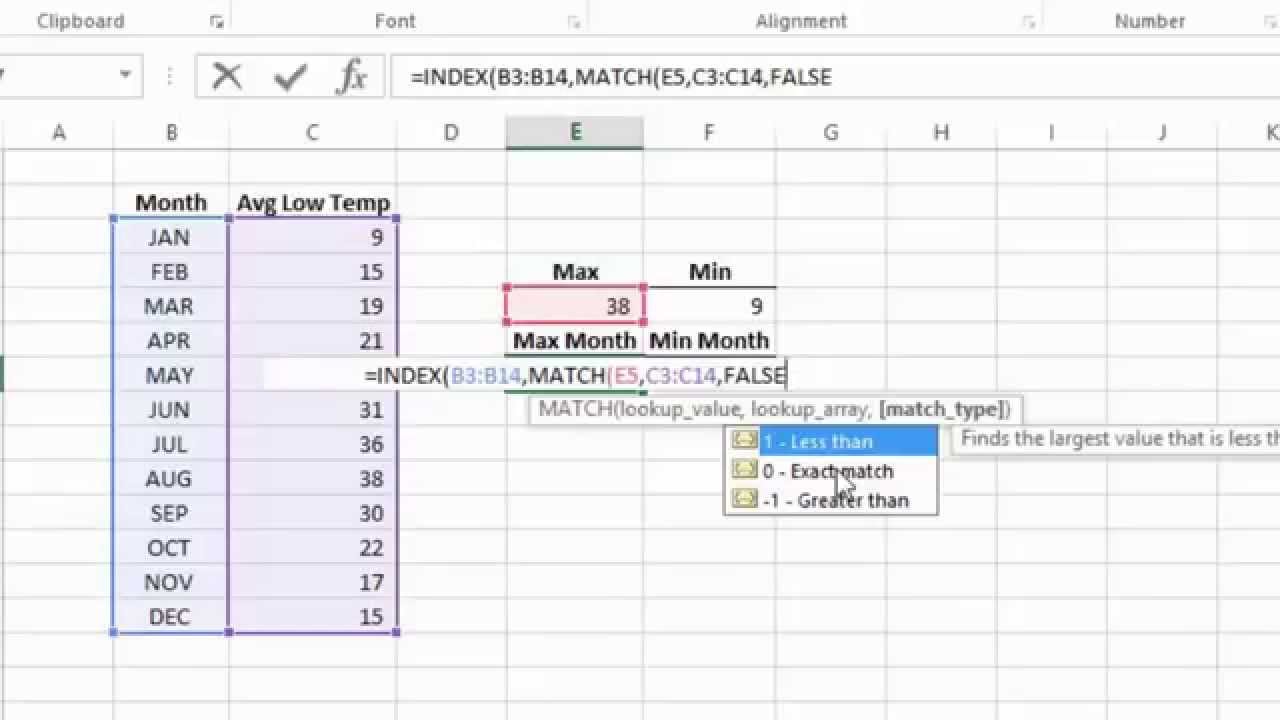Click temperature value 17 for NOV
The width and height of the screenshot is (1280, 720).
(x=313, y=582)
